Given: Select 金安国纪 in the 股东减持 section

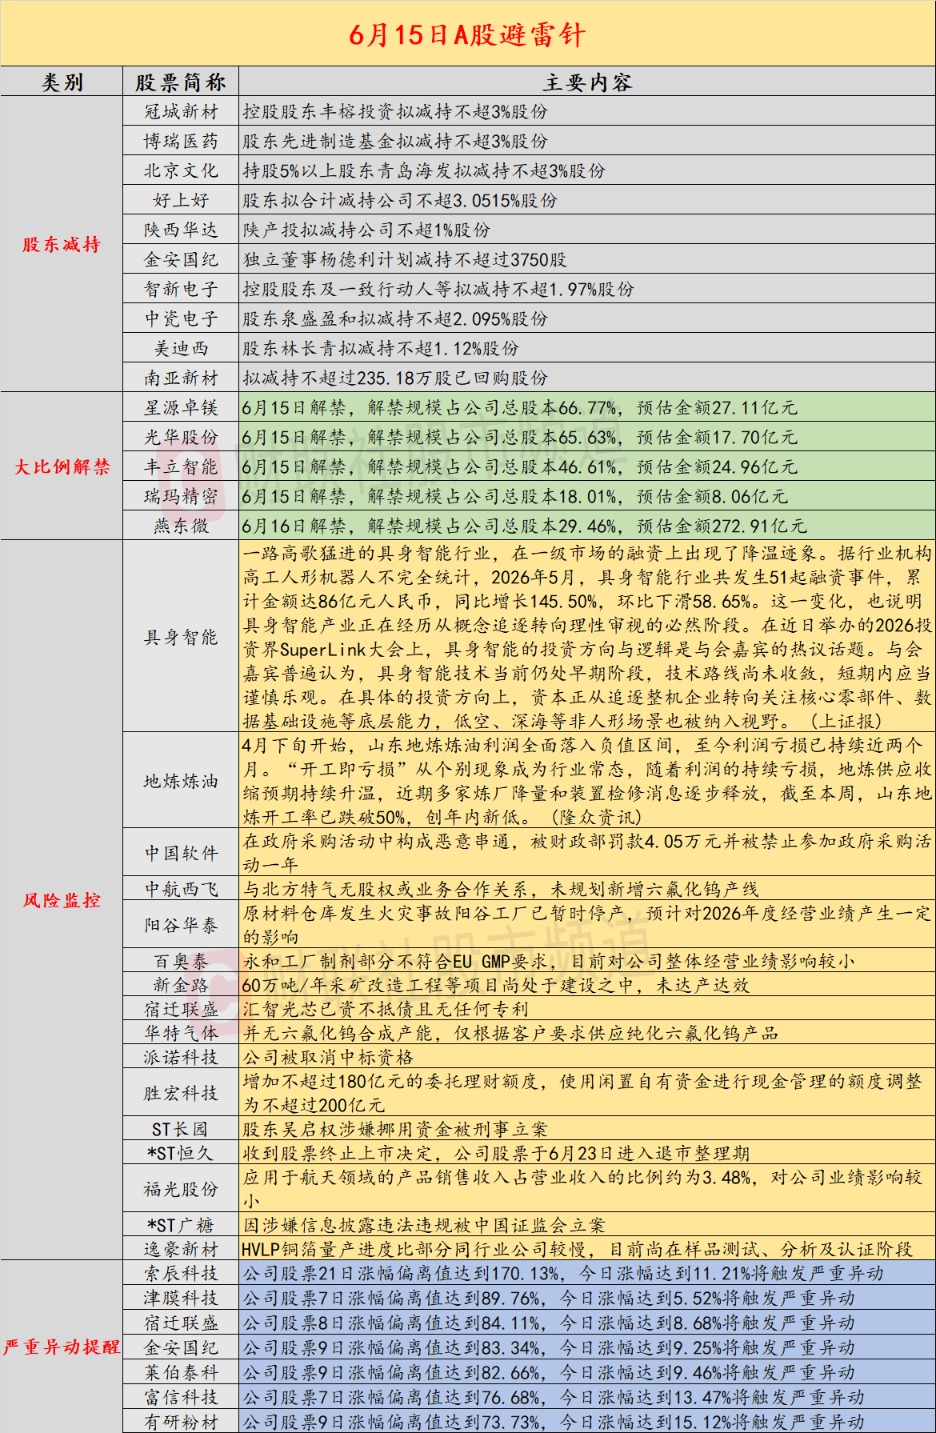Looking at the screenshot, I should (181, 259).
